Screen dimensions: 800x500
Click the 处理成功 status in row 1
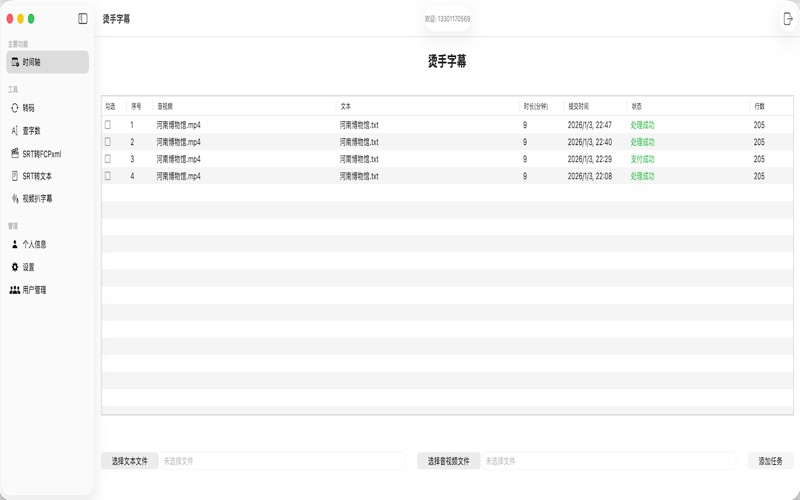click(x=642, y=125)
